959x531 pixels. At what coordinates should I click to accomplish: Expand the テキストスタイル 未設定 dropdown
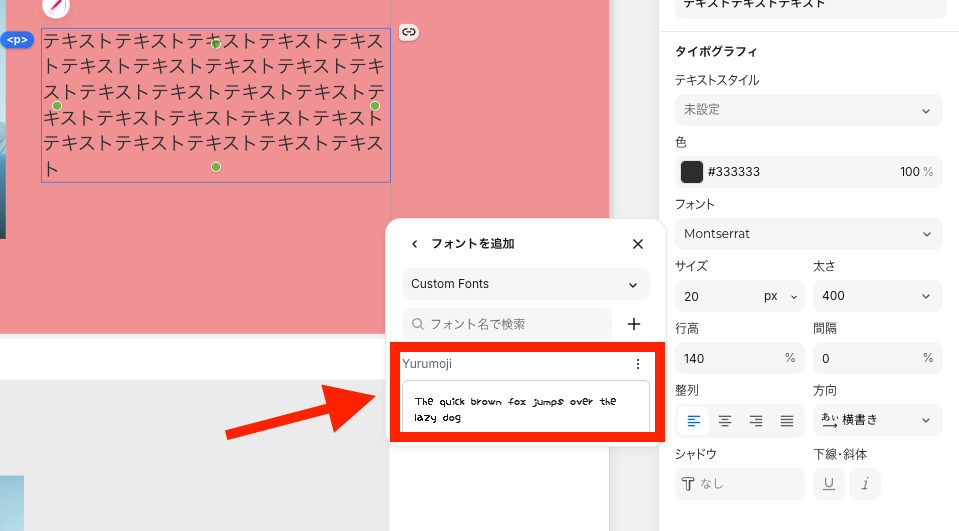coord(808,110)
